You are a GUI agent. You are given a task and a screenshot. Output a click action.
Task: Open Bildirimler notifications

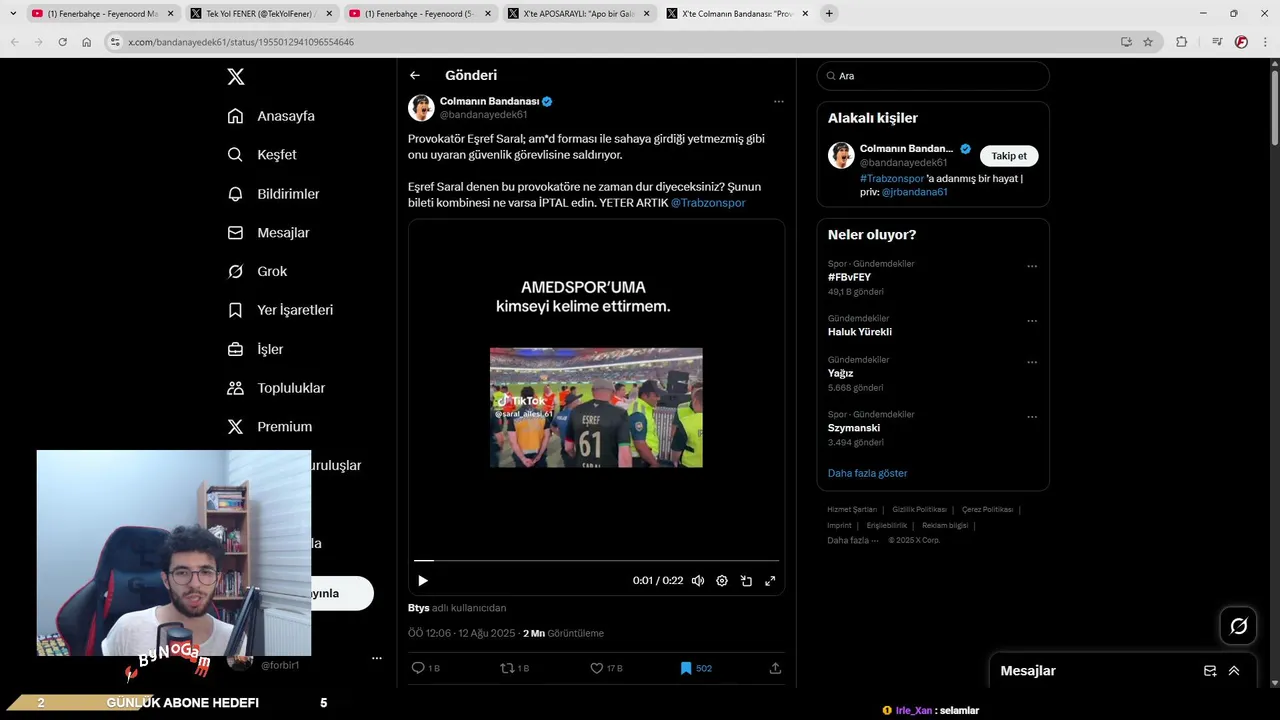(273, 194)
